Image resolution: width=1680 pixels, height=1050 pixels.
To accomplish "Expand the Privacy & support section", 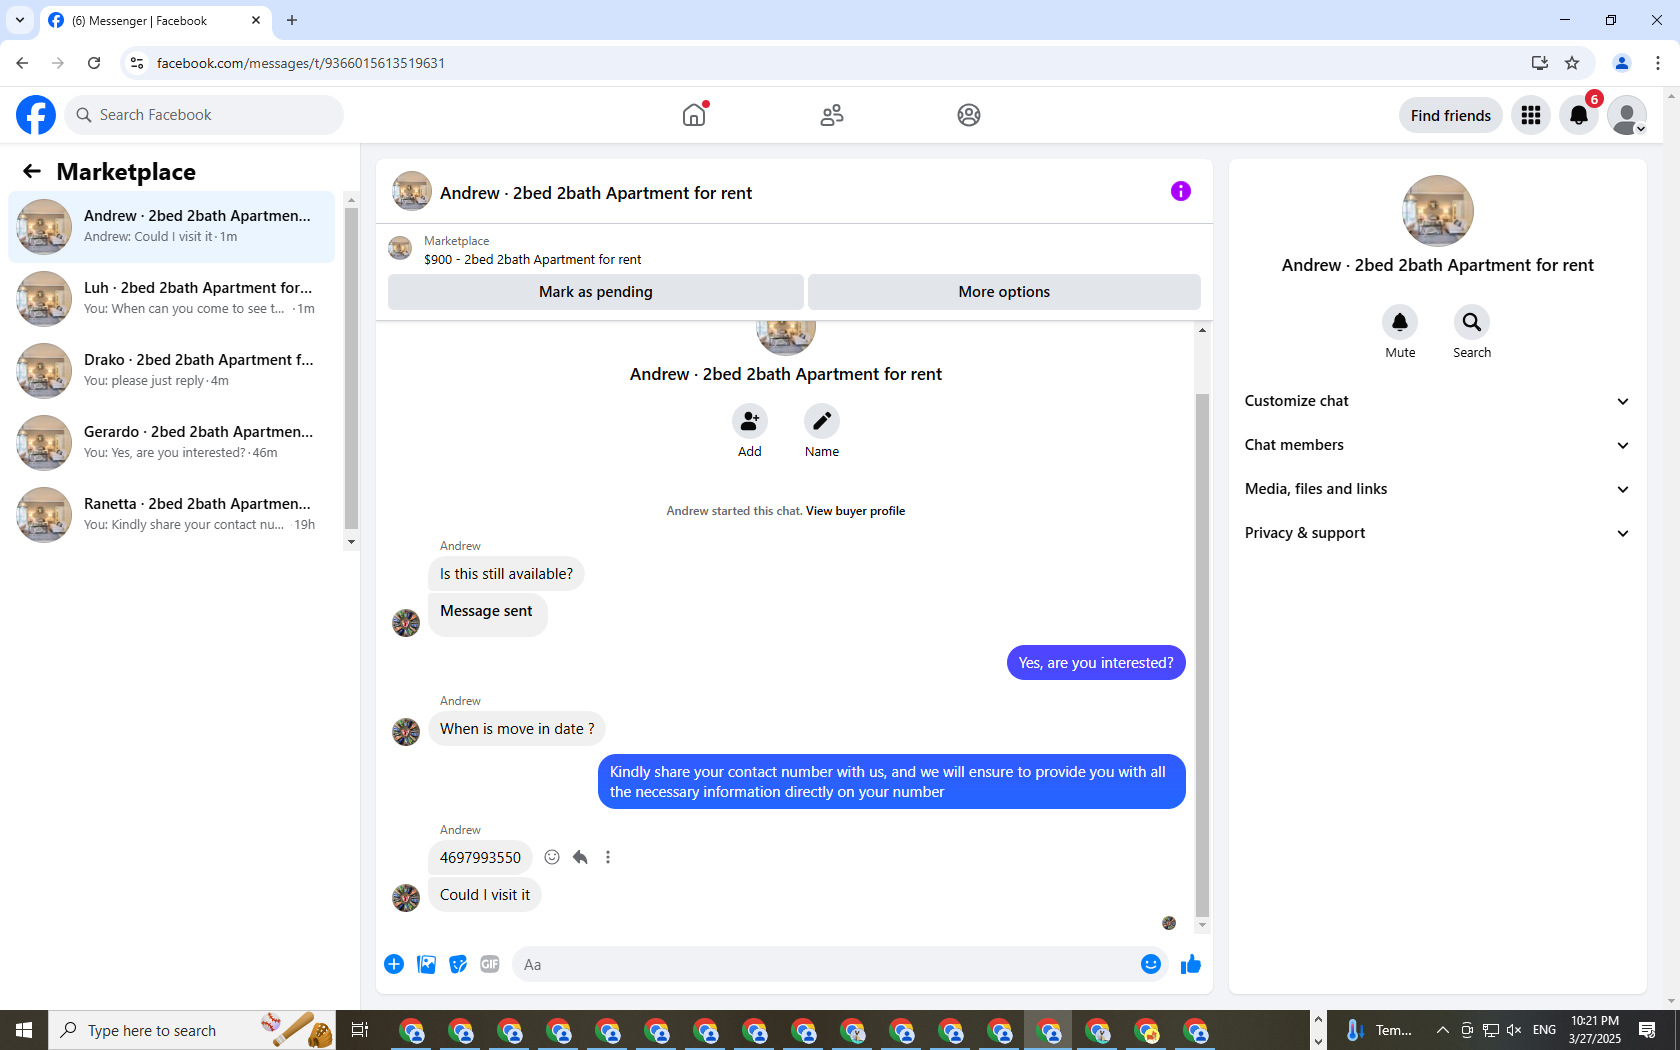I will [x=1437, y=533].
